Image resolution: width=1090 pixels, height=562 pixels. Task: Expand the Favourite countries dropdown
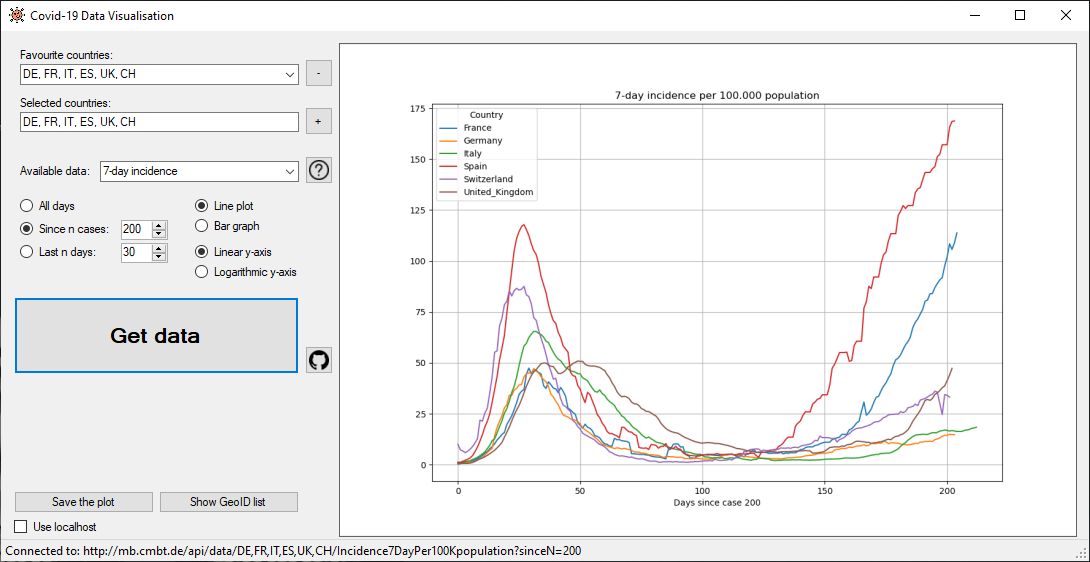click(290, 74)
